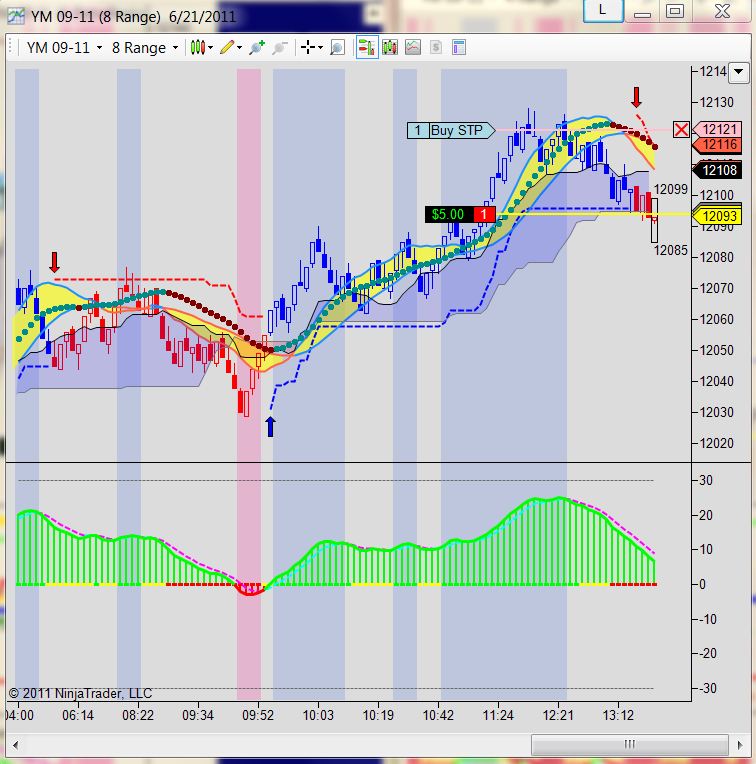This screenshot has width=756, height=764.
Task: Click the scrollbar left arrow
Action: click(16, 745)
